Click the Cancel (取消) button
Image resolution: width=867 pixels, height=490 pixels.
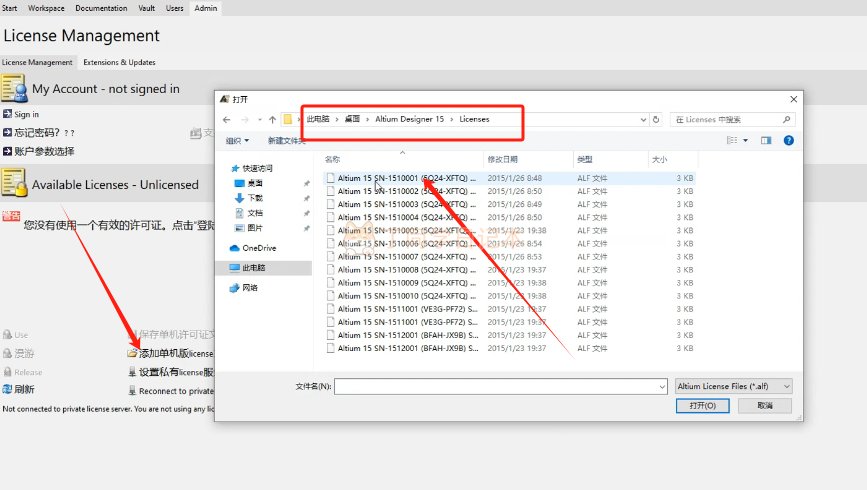765,406
